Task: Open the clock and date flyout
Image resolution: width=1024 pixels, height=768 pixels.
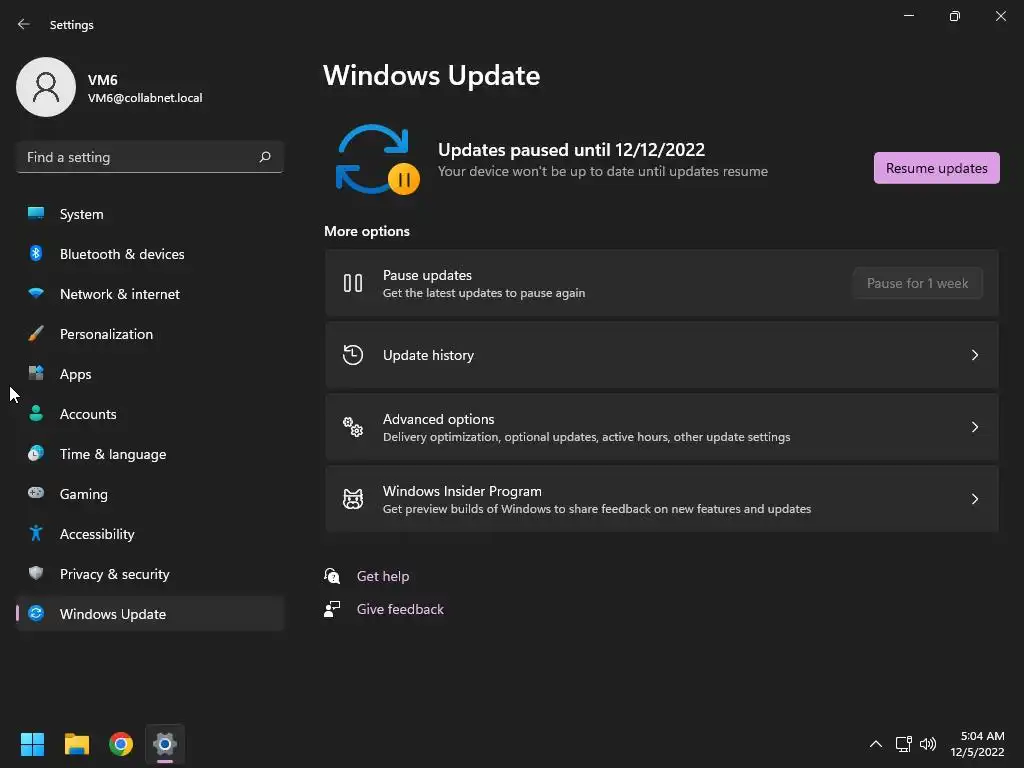Action: coord(977,744)
